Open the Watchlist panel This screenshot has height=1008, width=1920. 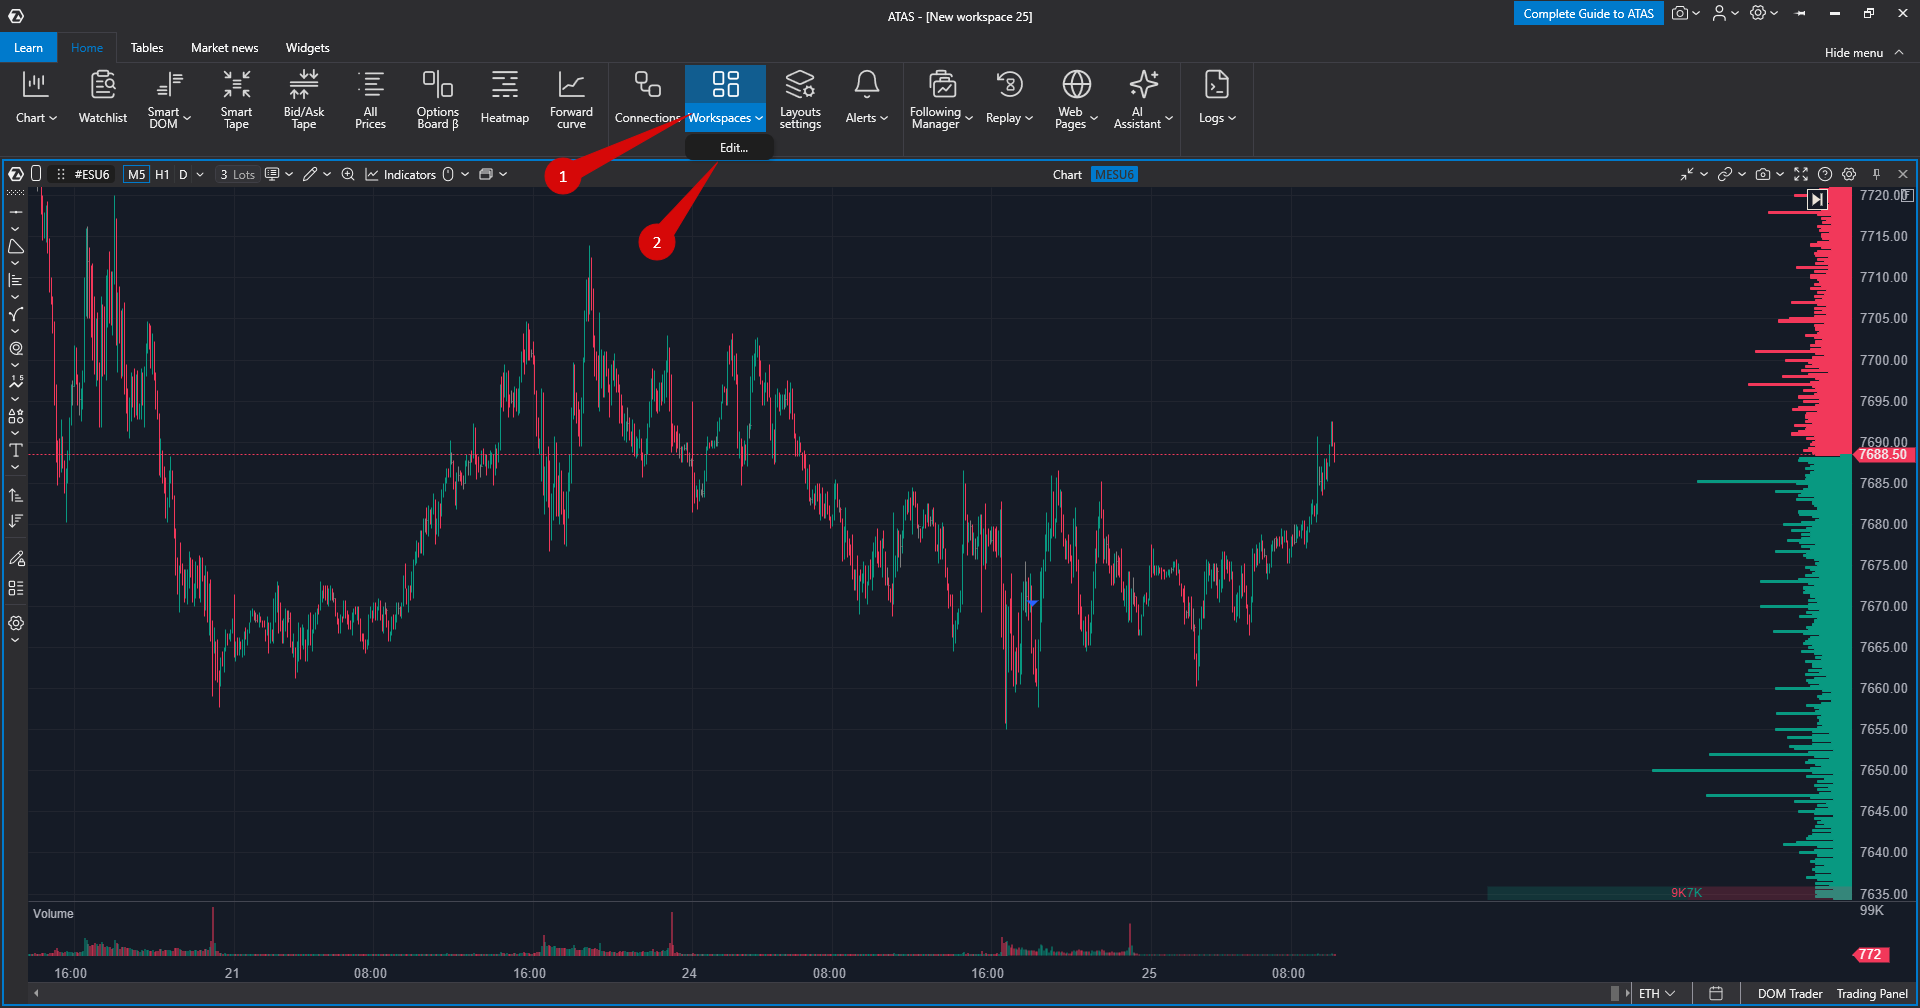[x=103, y=98]
